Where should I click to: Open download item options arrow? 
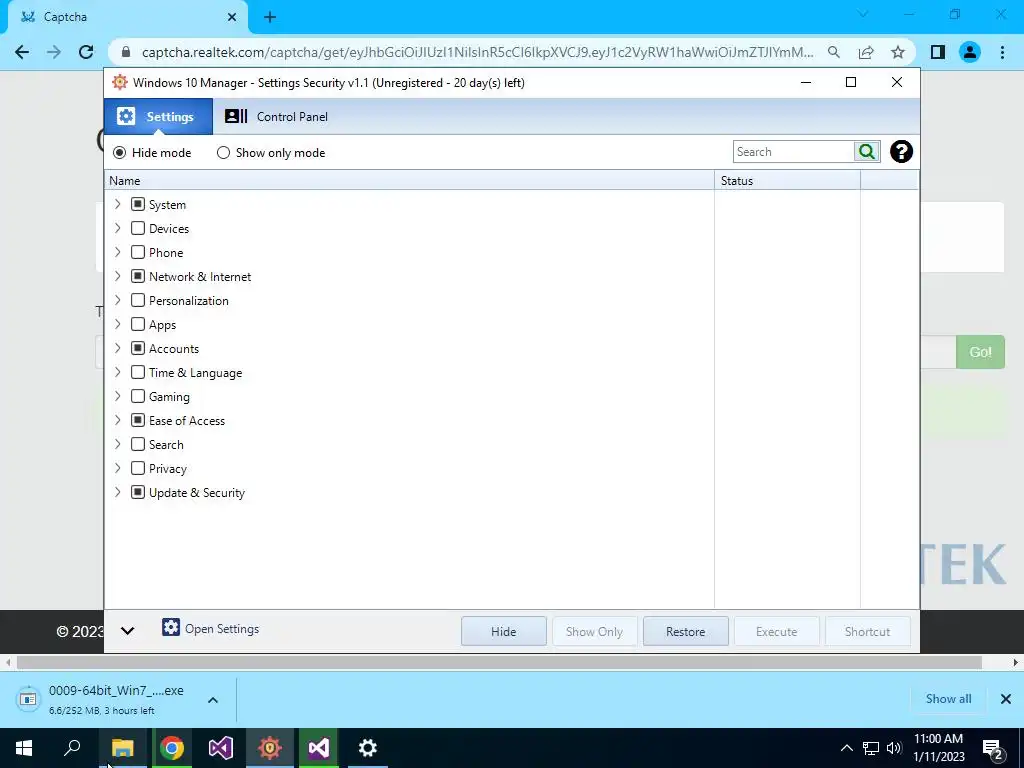(213, 700)
